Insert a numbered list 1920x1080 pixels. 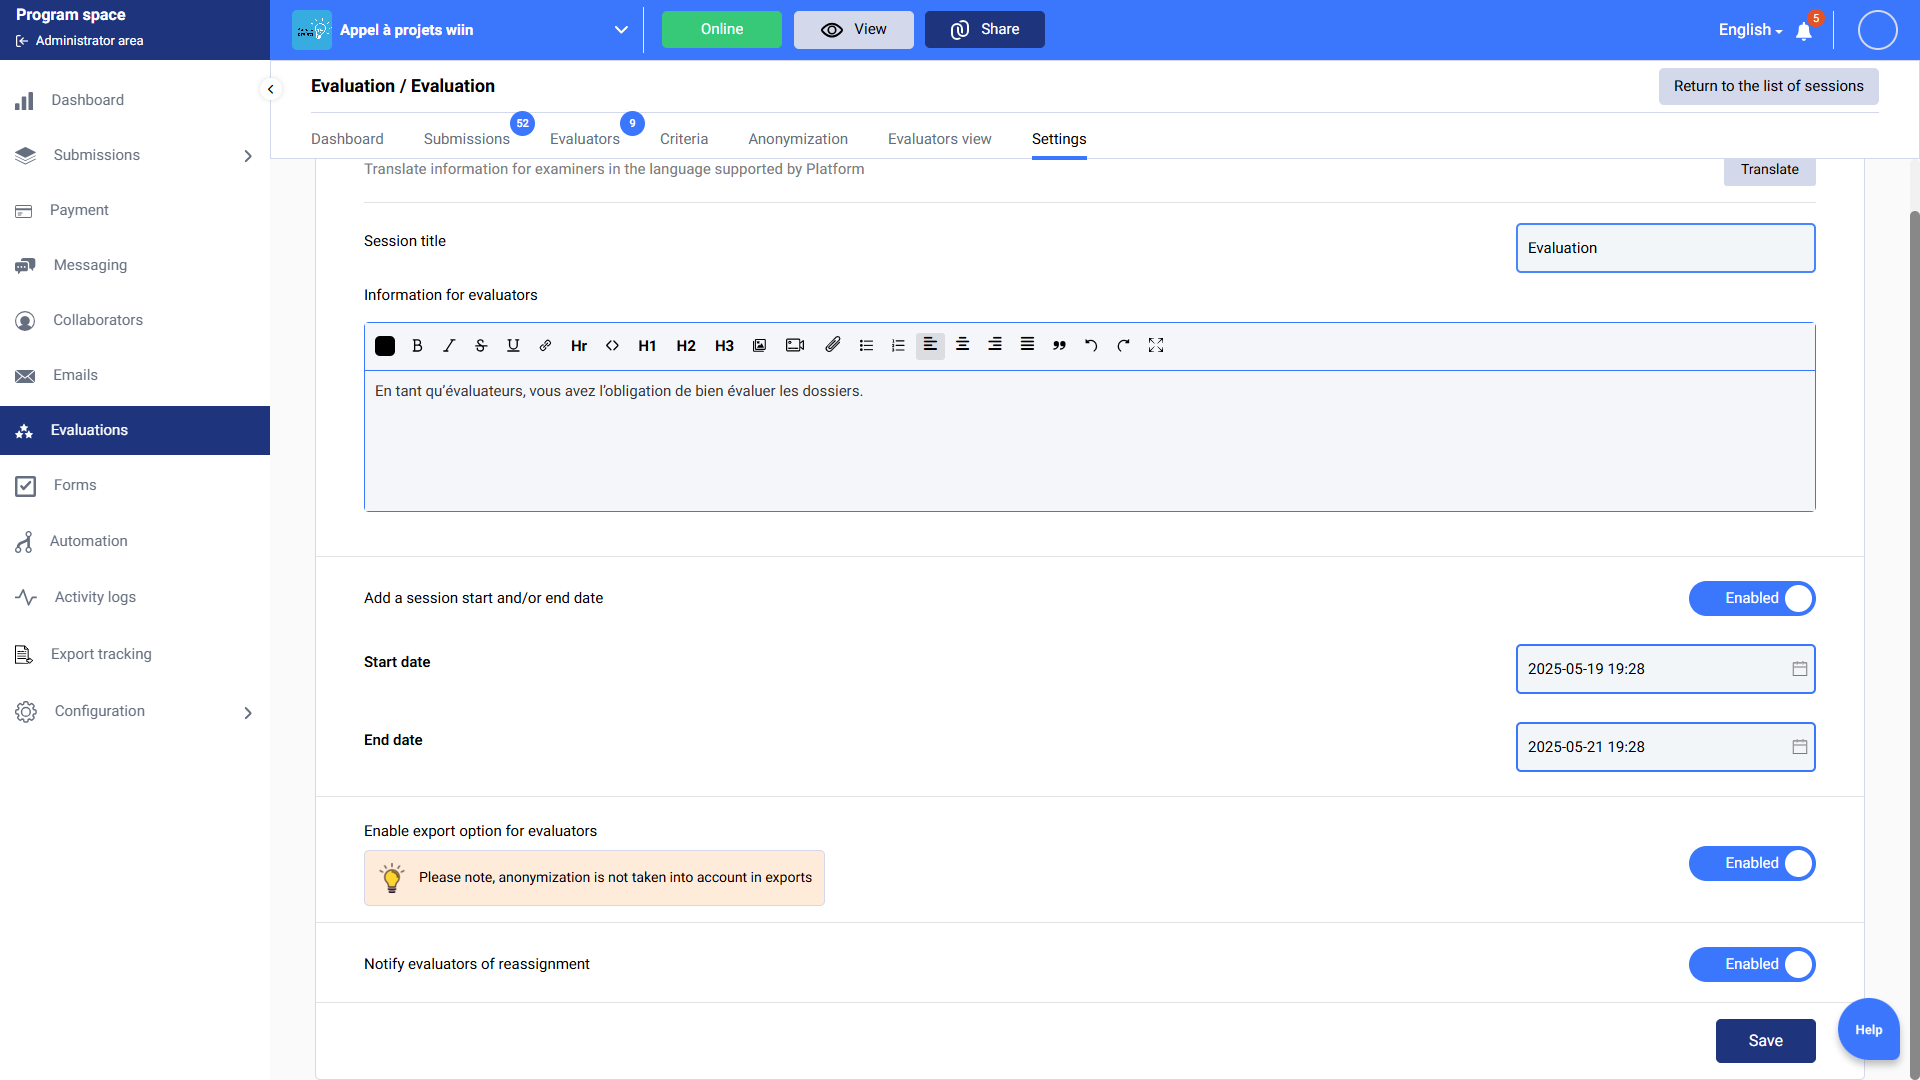[x=898, y=345]
